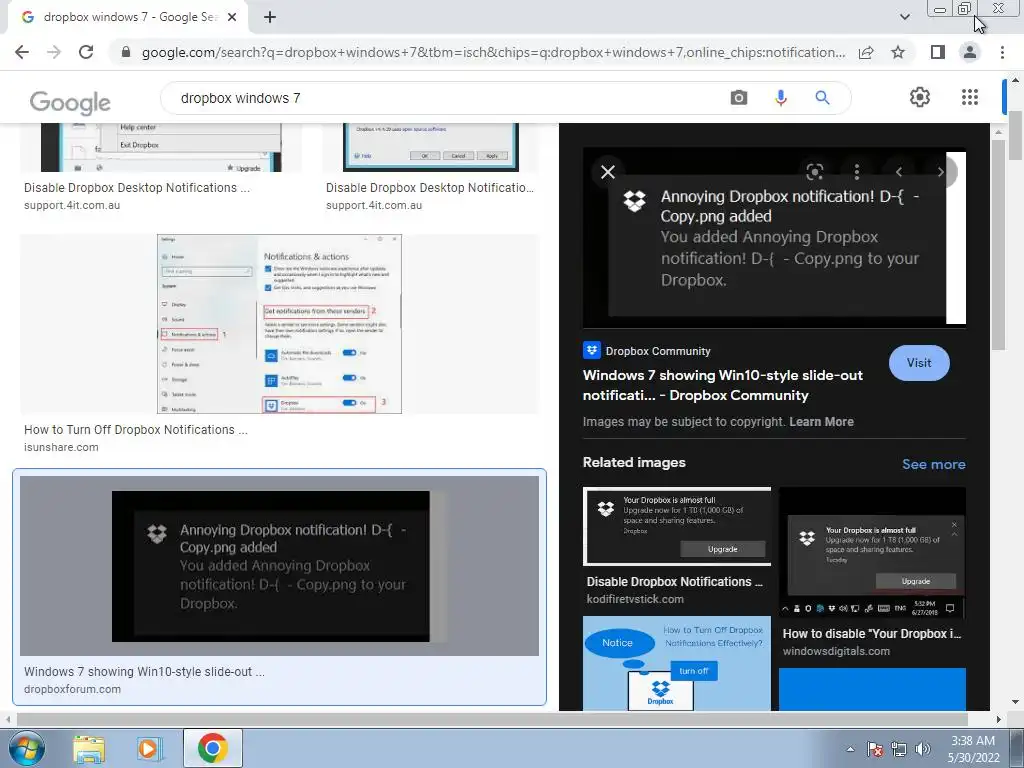
Task: Click the Windows 7 showing Win10-style slide-out caption
Action: 144,671
